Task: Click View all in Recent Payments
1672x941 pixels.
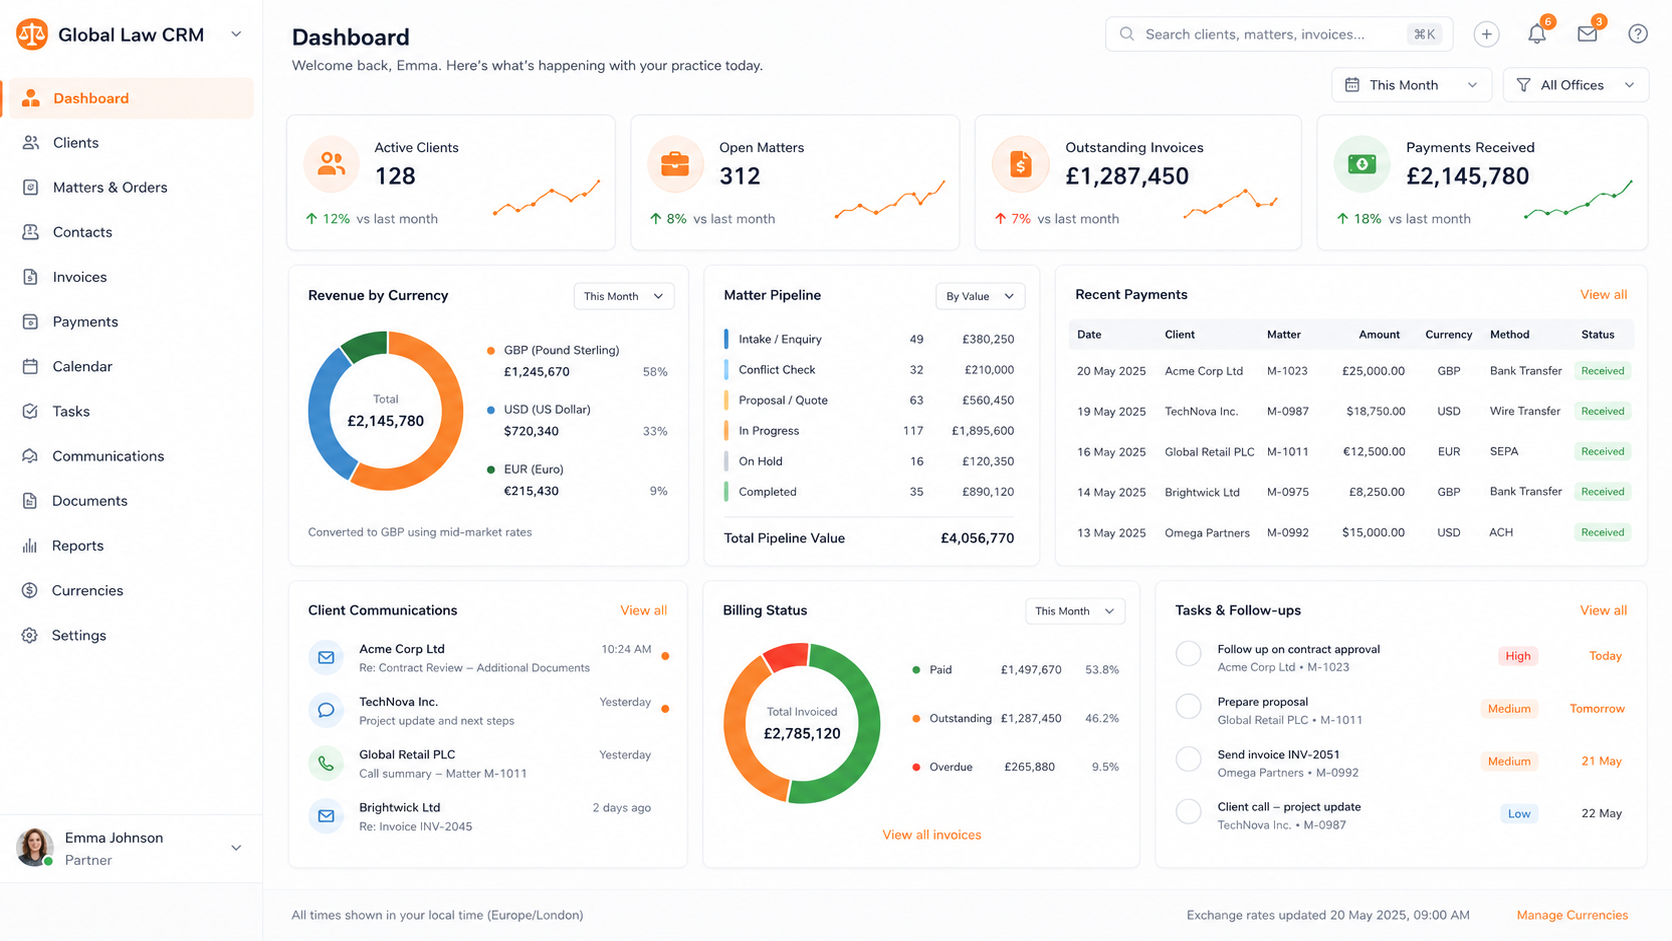Action: (1603, 294)
